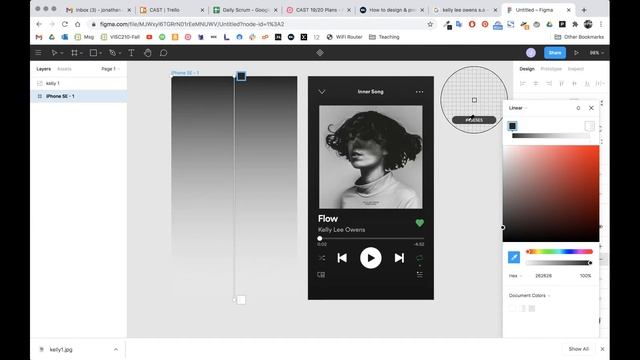The height and width of the screenshot is (360, 640).
Task: Switch to the Inspect tab
Action: pyautogui.click(x=576, y=69)
